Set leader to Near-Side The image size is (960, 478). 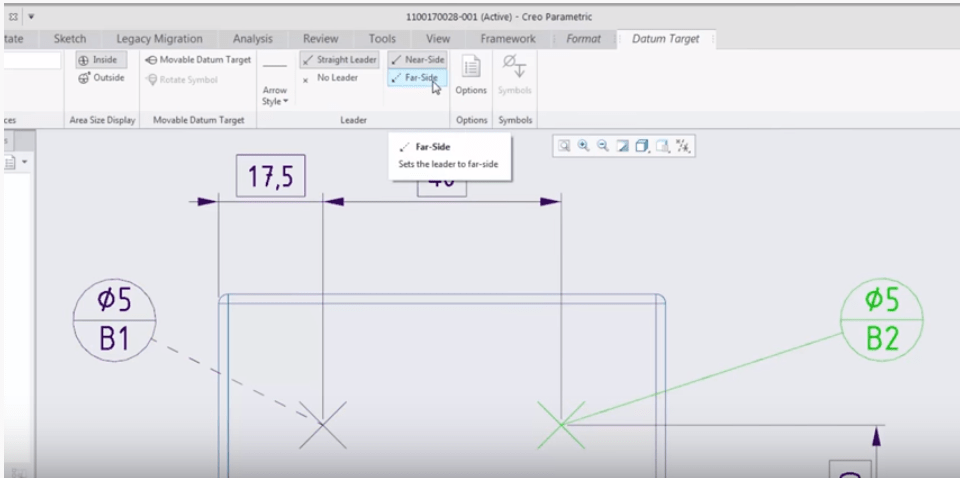point(417,60)
